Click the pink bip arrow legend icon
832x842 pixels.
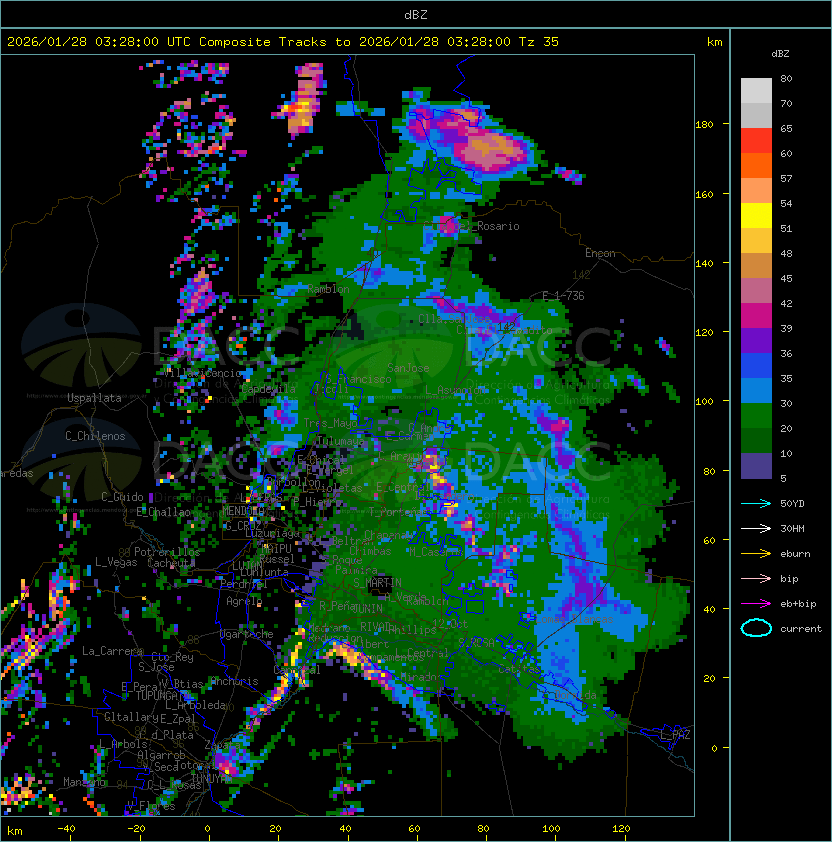(756, 578)
